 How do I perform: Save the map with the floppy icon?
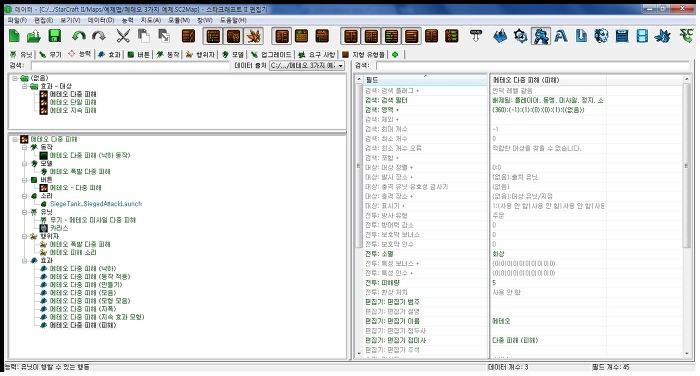pyautogui.click(x=54, y=36)
